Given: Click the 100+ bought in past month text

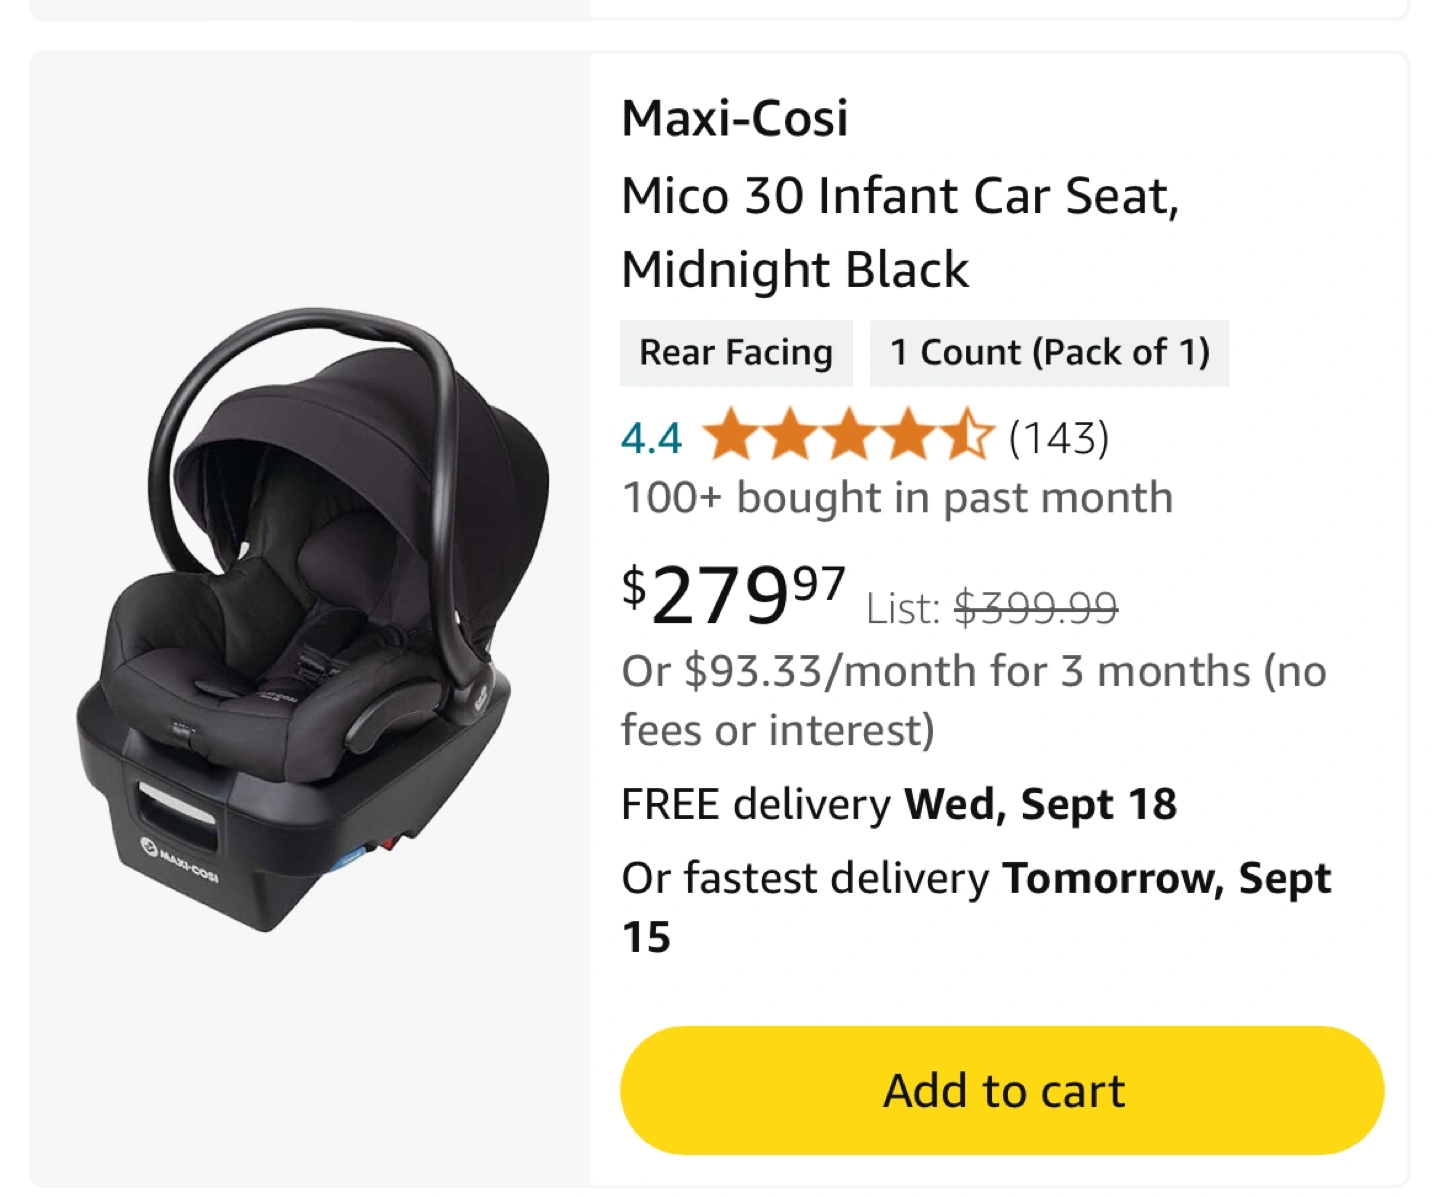Looking at the screenshot, I should tap(897, 498).
